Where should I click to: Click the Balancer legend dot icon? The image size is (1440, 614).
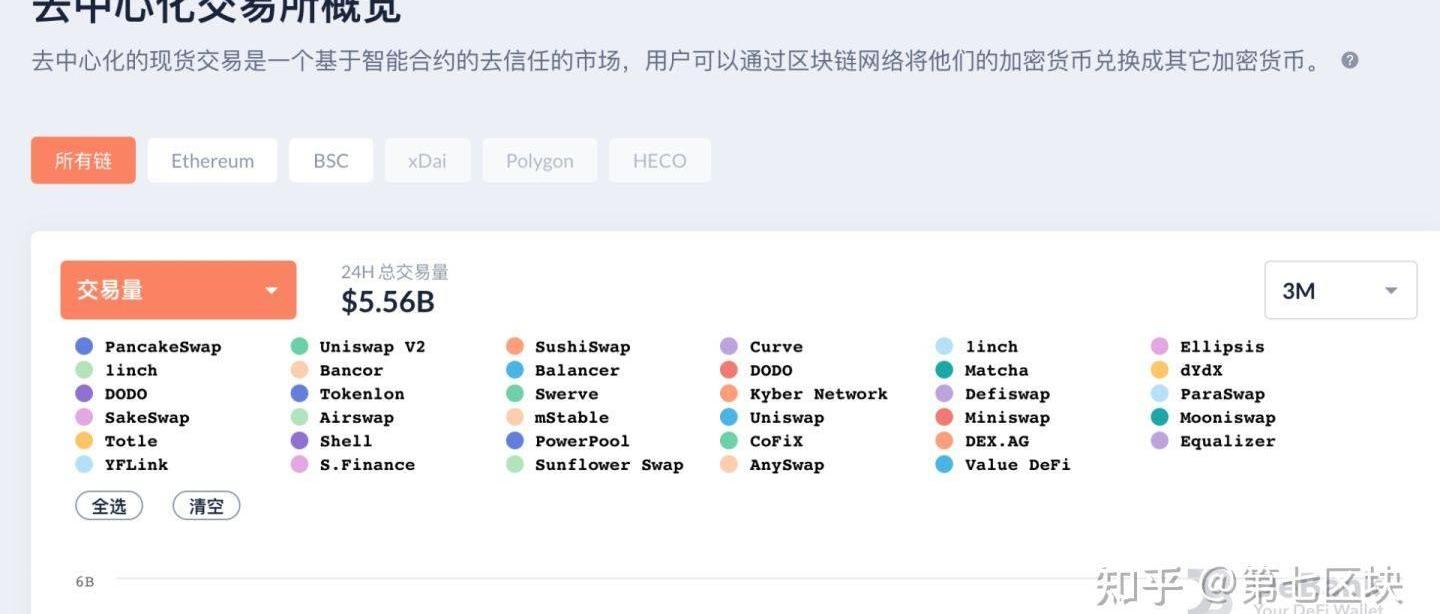point(515,371)
